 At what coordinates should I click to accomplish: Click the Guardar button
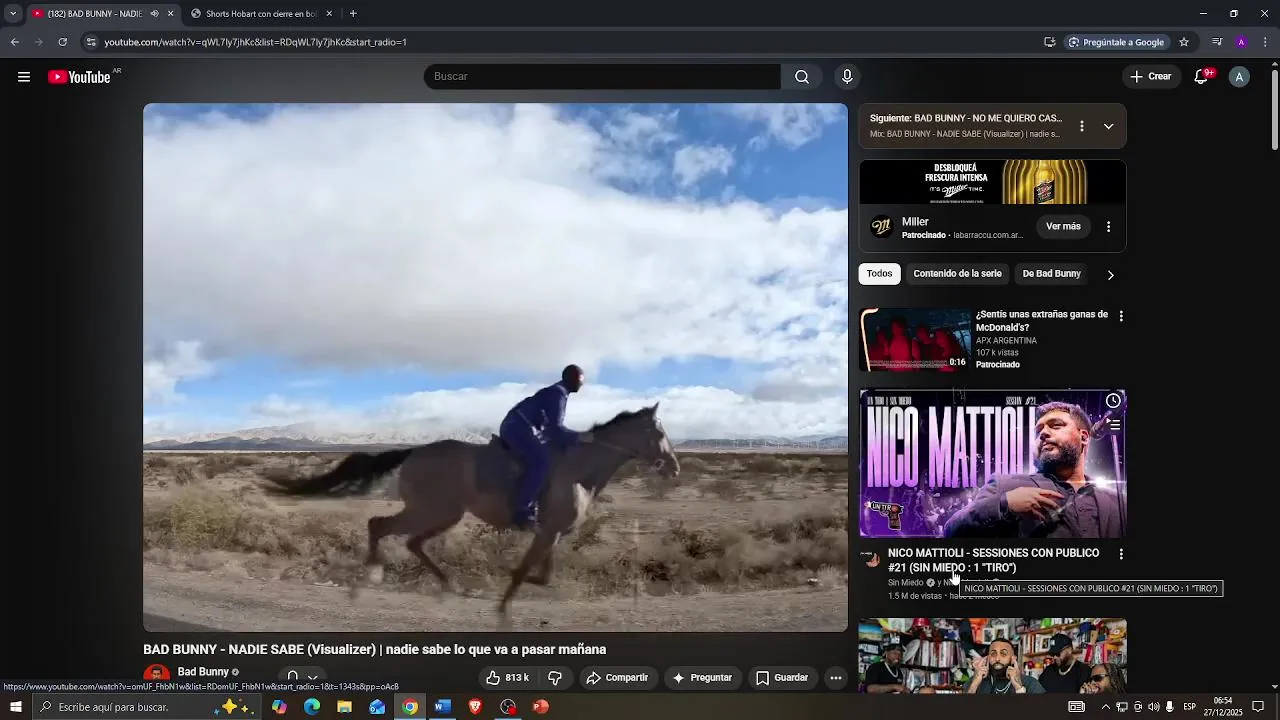pyautogui.click(x=782, y=678)
